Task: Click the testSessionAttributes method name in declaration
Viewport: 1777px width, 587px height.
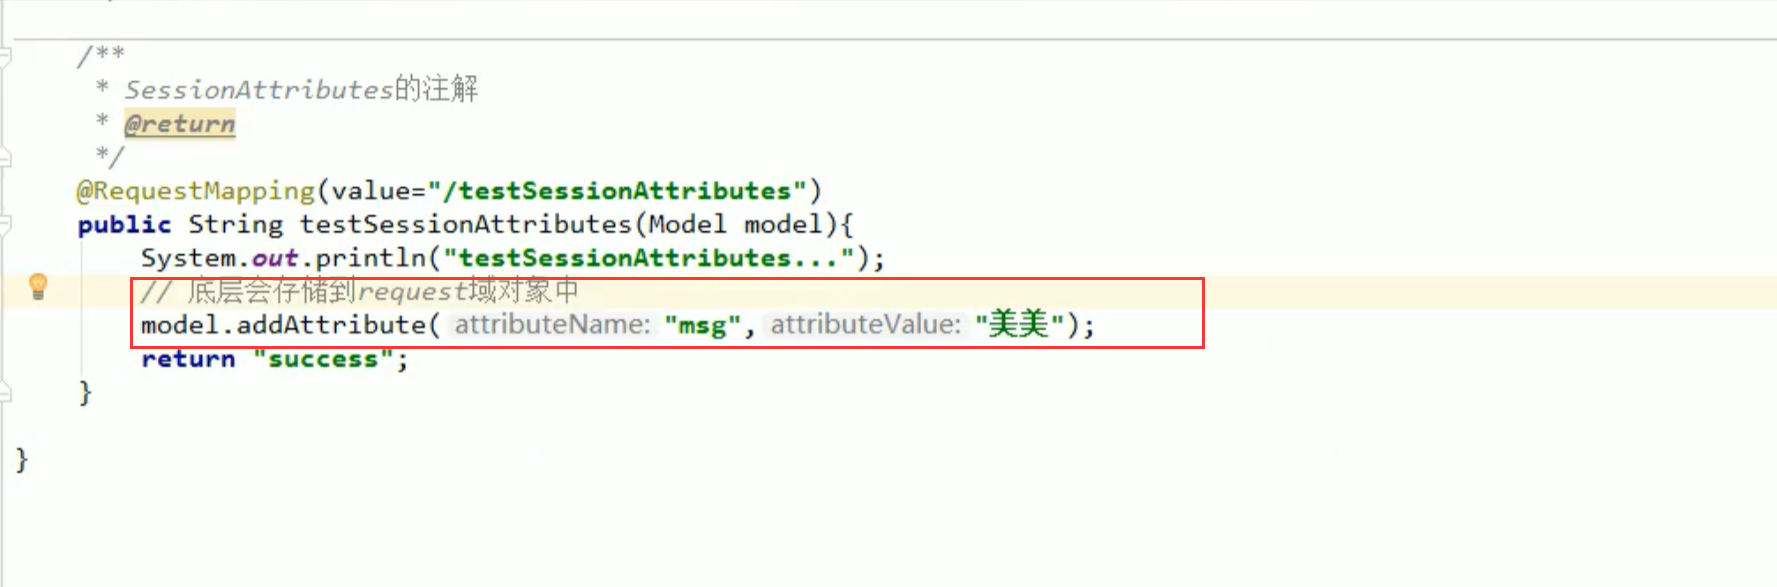Action: click(466, 224)
